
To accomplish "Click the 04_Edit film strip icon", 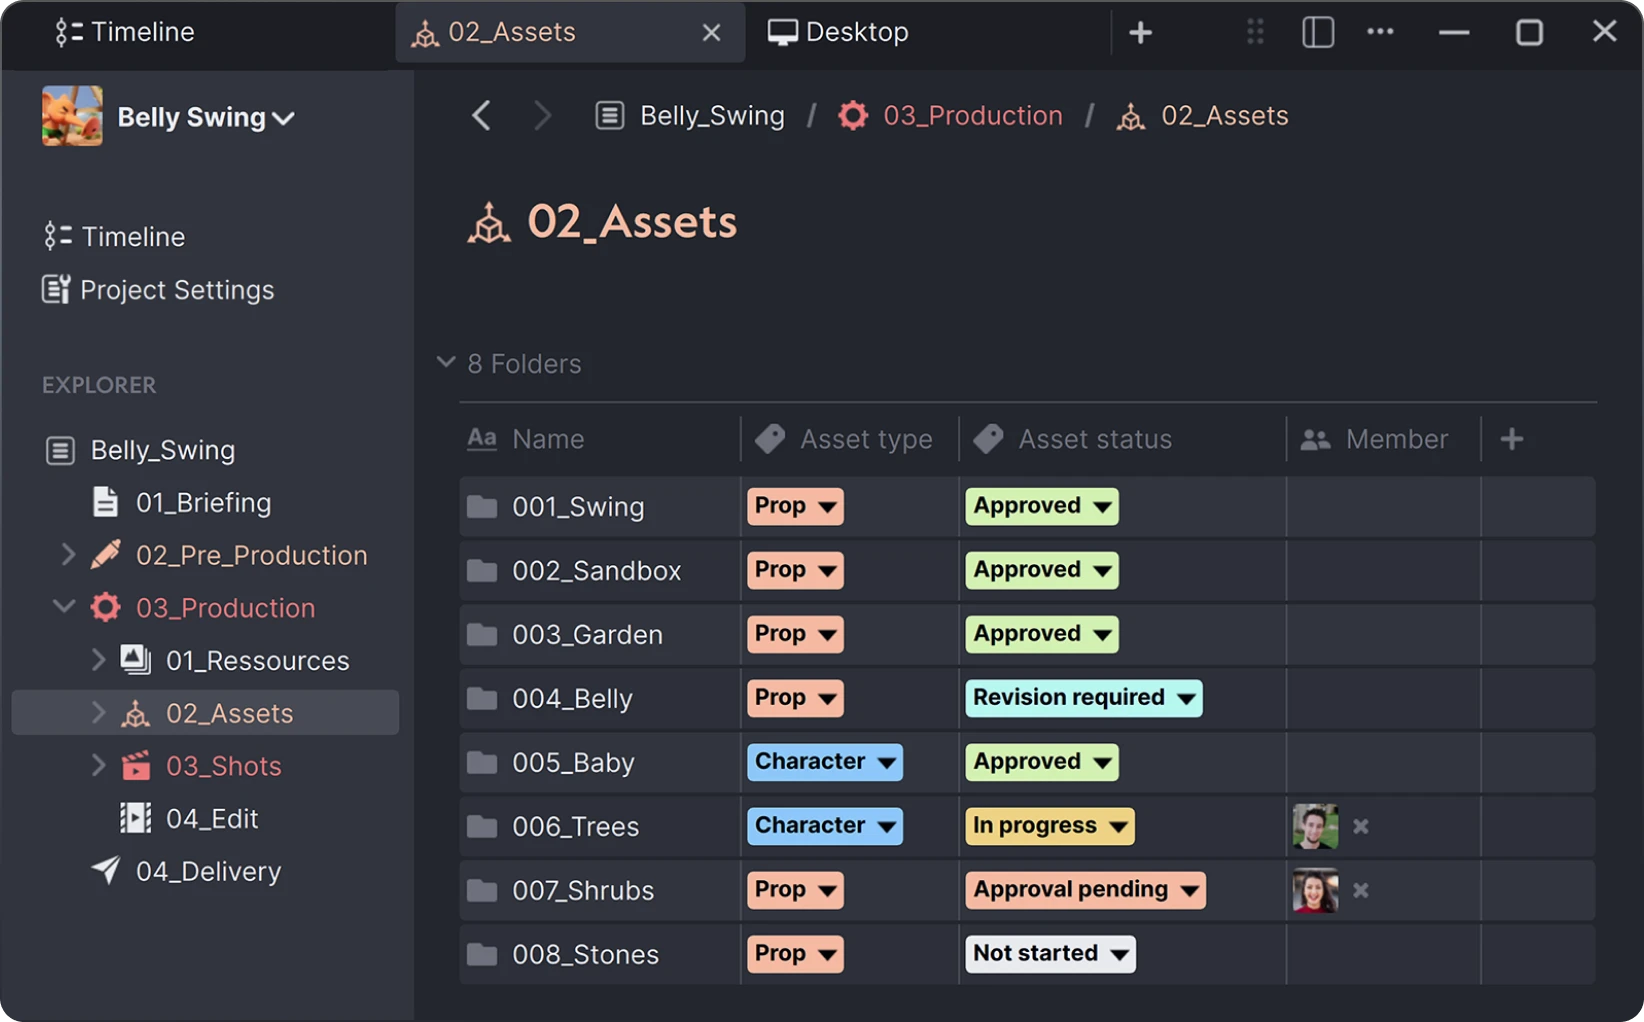I will (x=136, y=818).
